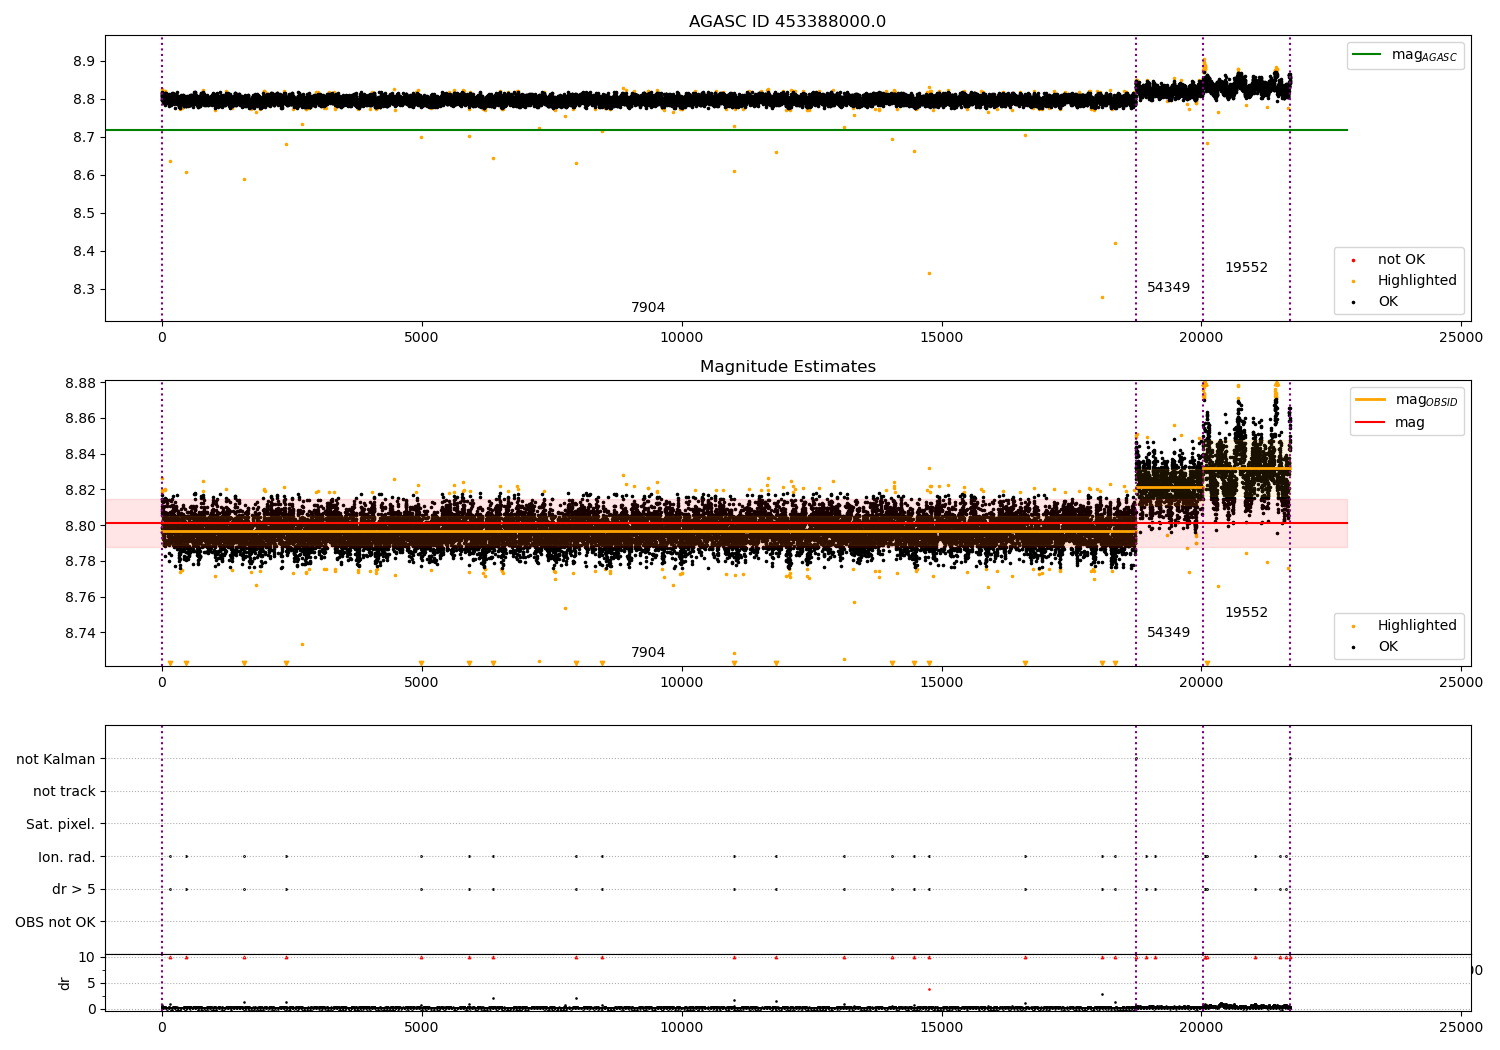Click the green line sample in the mag AGASC legend
The width and height of the screenshot is (1500, 1050).
pyautogui.click(x=1366, y=55)
